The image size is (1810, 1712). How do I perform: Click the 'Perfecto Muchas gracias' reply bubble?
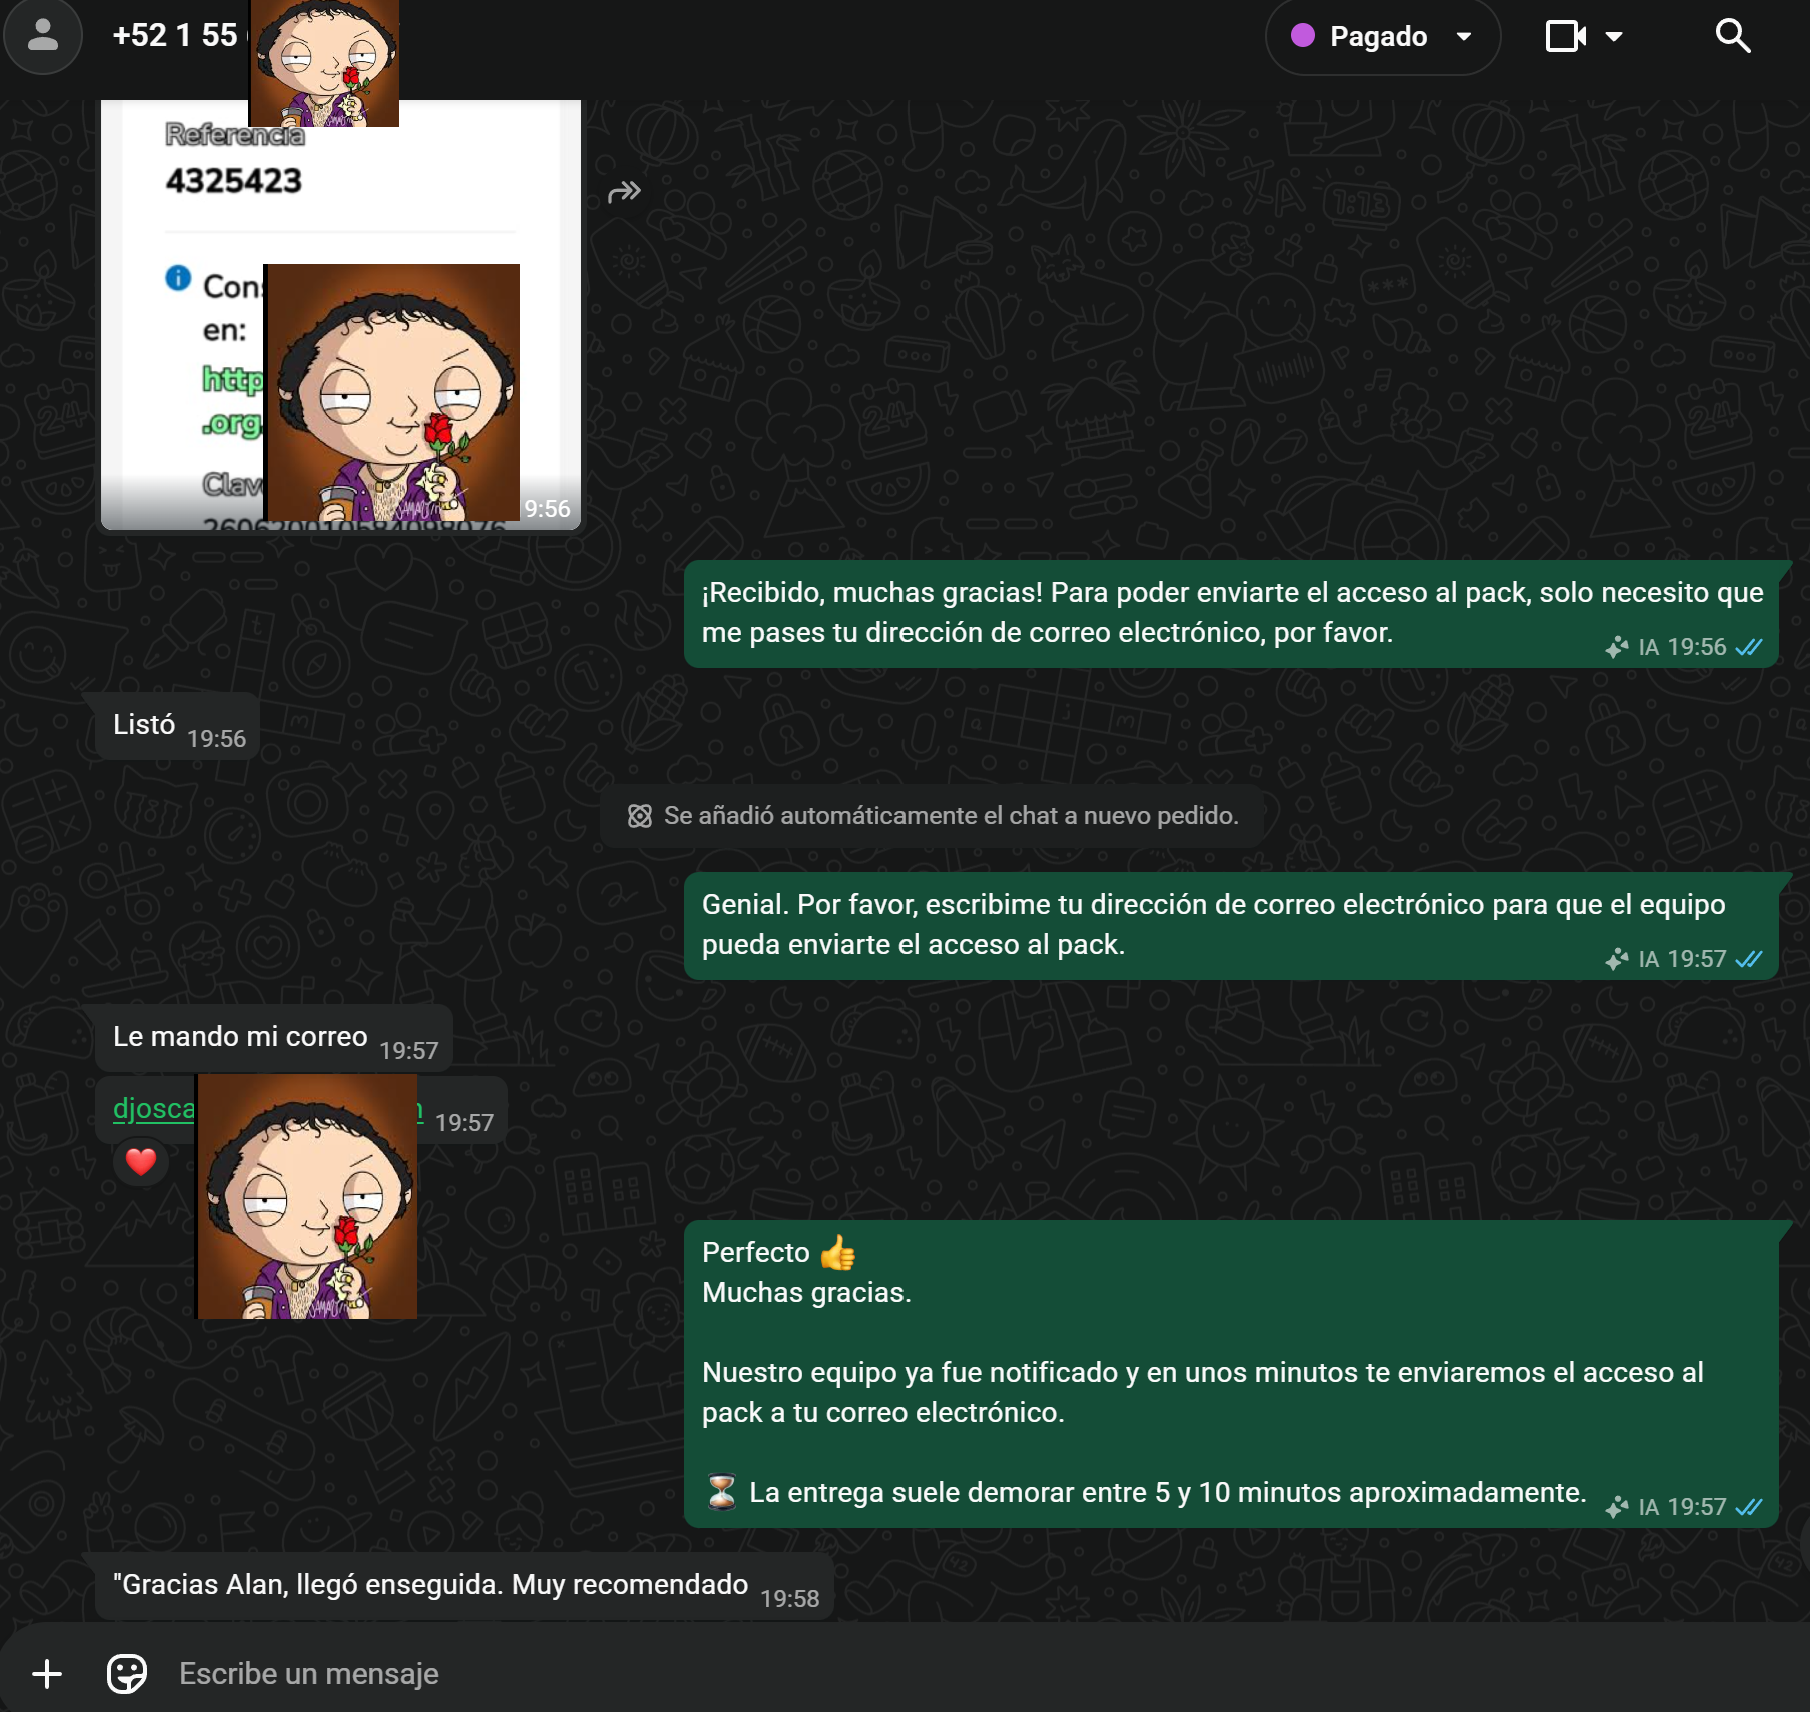pyautogui.click(x=1231, y=1373)
